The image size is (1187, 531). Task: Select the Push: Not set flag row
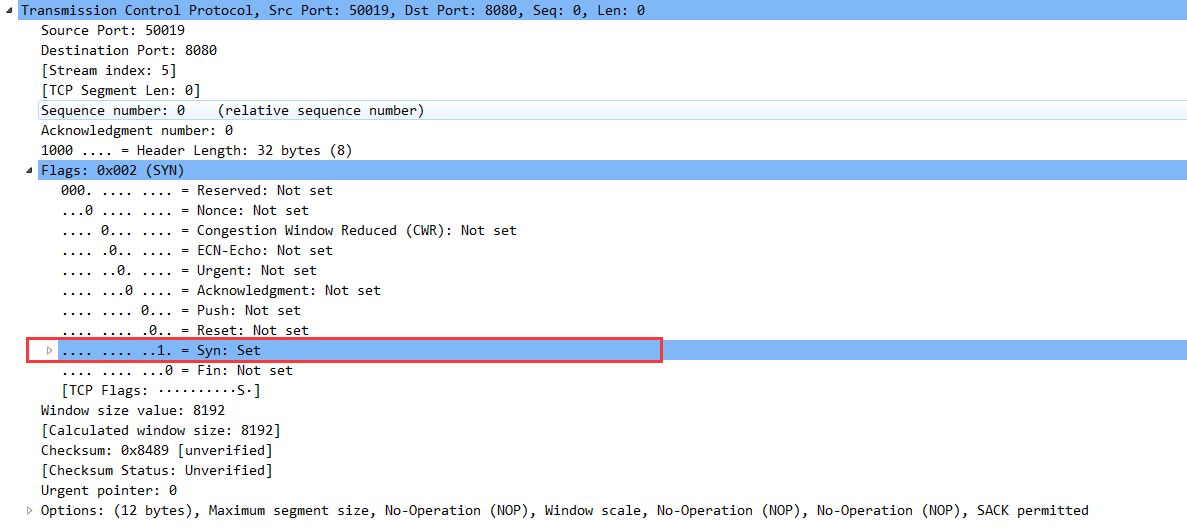coord(180,311)
